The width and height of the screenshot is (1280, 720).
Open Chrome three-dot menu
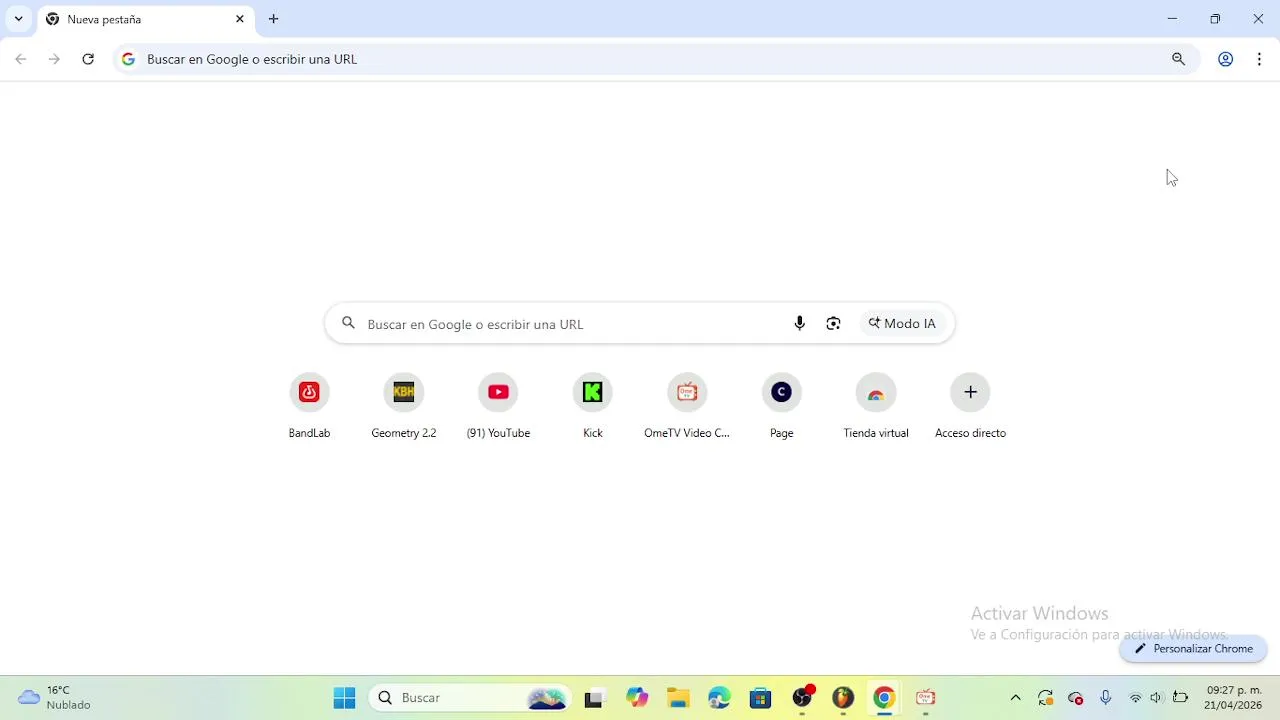pos(1259,59)
